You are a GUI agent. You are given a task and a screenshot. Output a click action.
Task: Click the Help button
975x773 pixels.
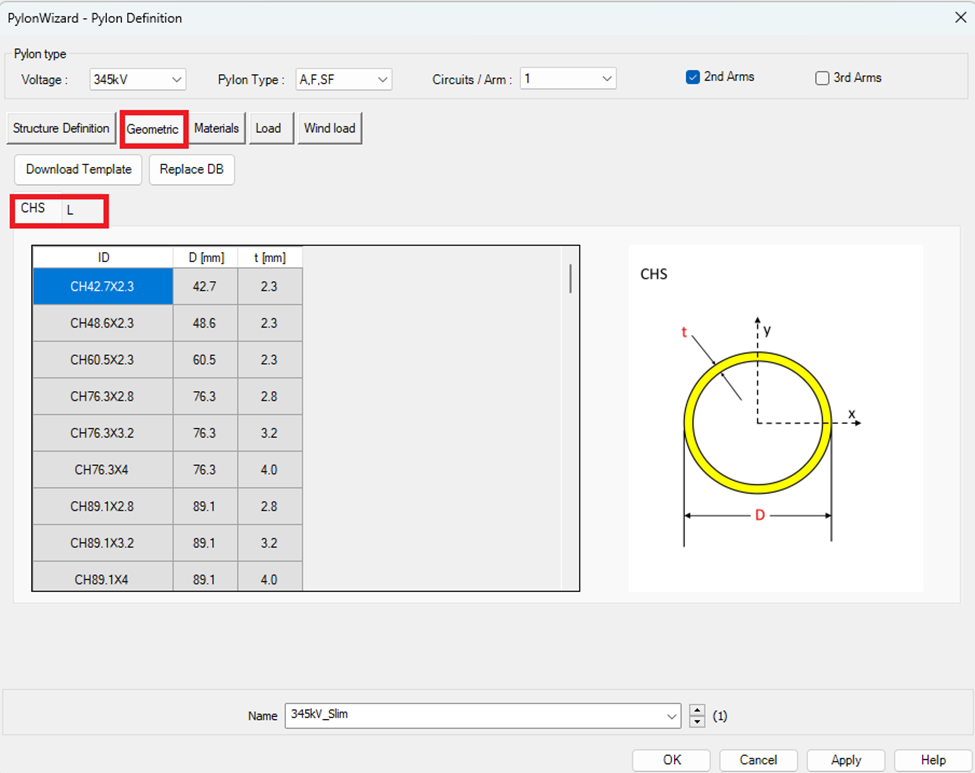[x=932, y=760]
